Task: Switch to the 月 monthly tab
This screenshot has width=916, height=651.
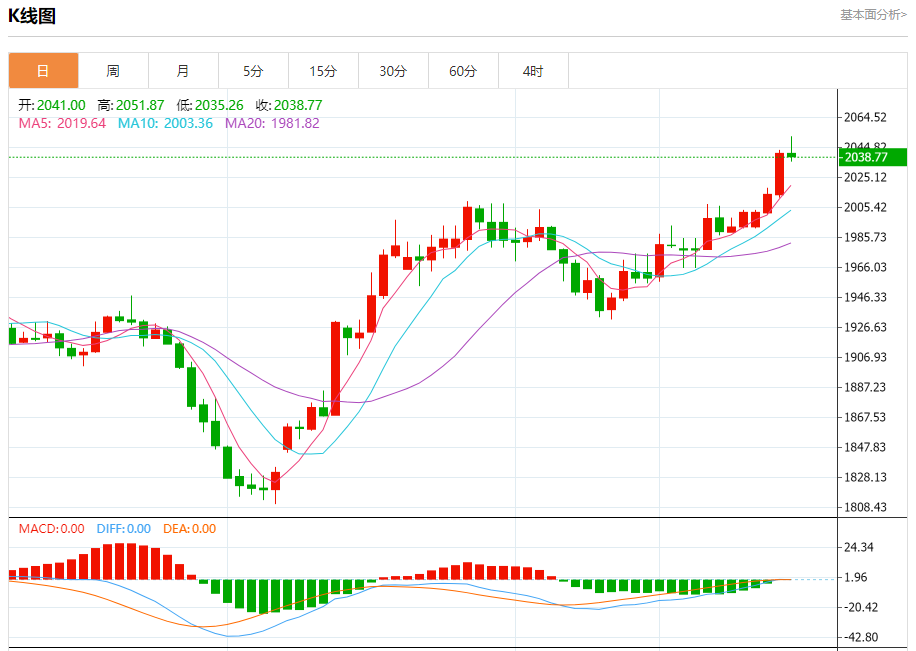Action: tap(183, 71)
